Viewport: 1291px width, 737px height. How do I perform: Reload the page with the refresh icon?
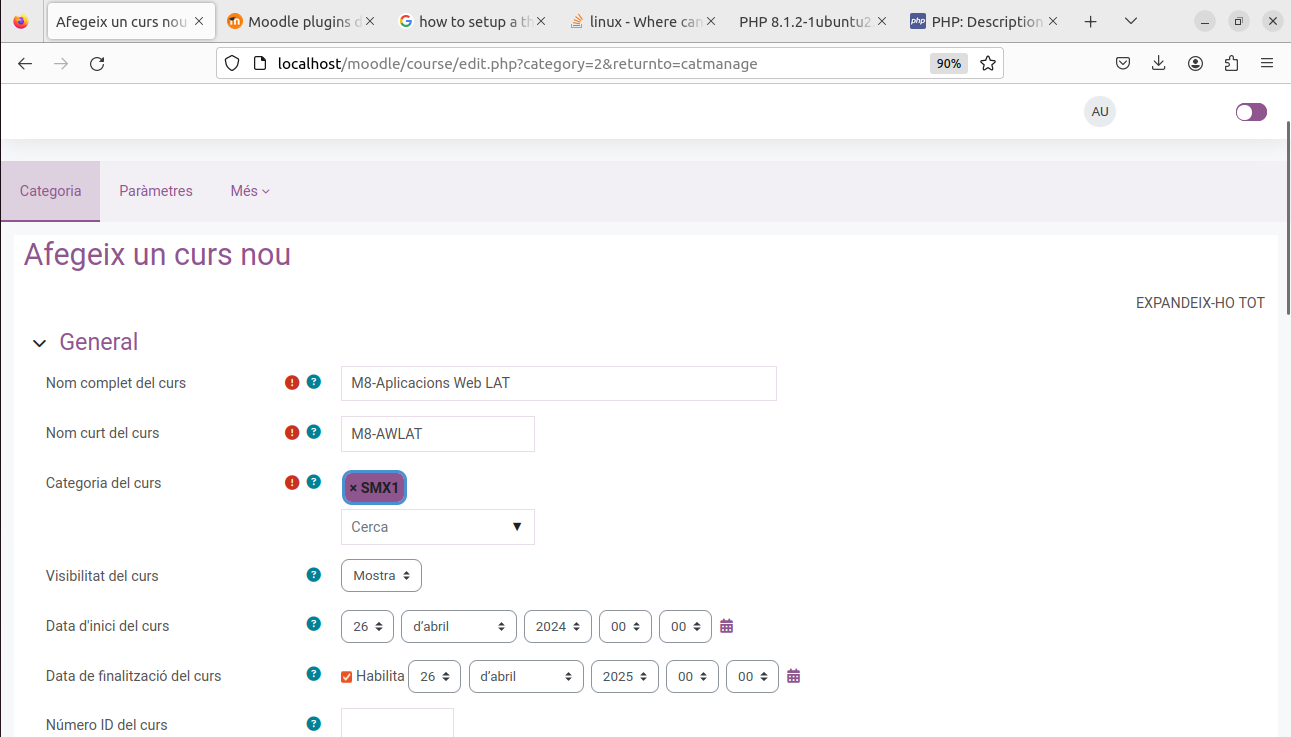pos(97,63)
